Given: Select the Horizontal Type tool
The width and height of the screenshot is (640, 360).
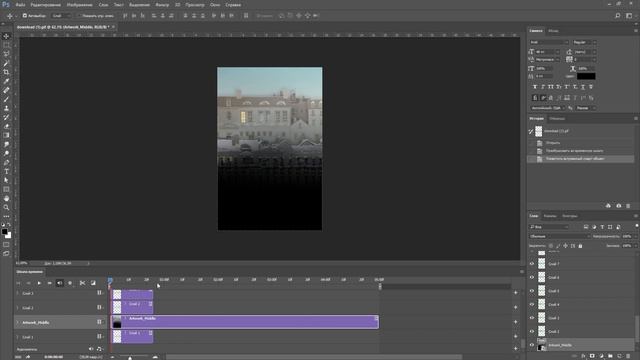Looking at the screenshot, I should [x=6, y=171].
